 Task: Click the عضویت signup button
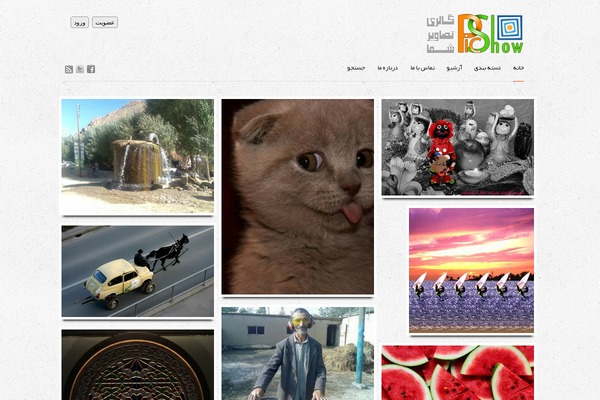coord(105,23)
